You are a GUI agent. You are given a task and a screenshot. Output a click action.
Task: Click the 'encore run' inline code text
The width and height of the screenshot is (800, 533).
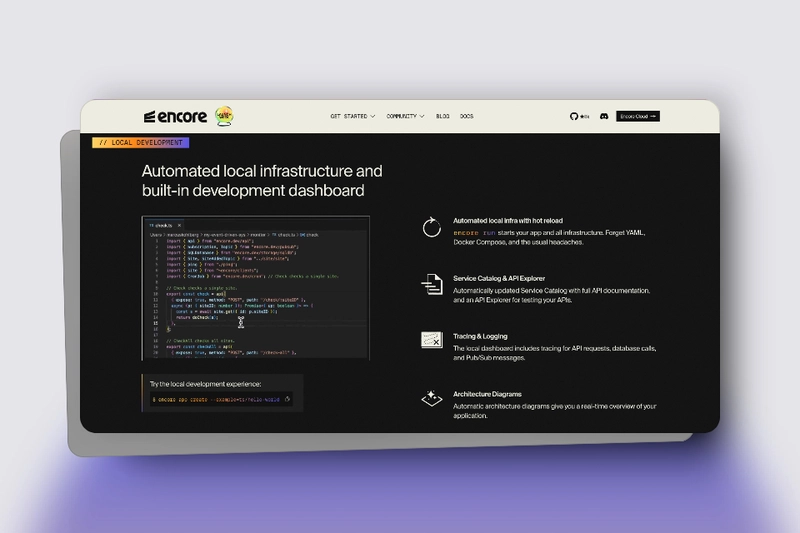tap(474, 233)
